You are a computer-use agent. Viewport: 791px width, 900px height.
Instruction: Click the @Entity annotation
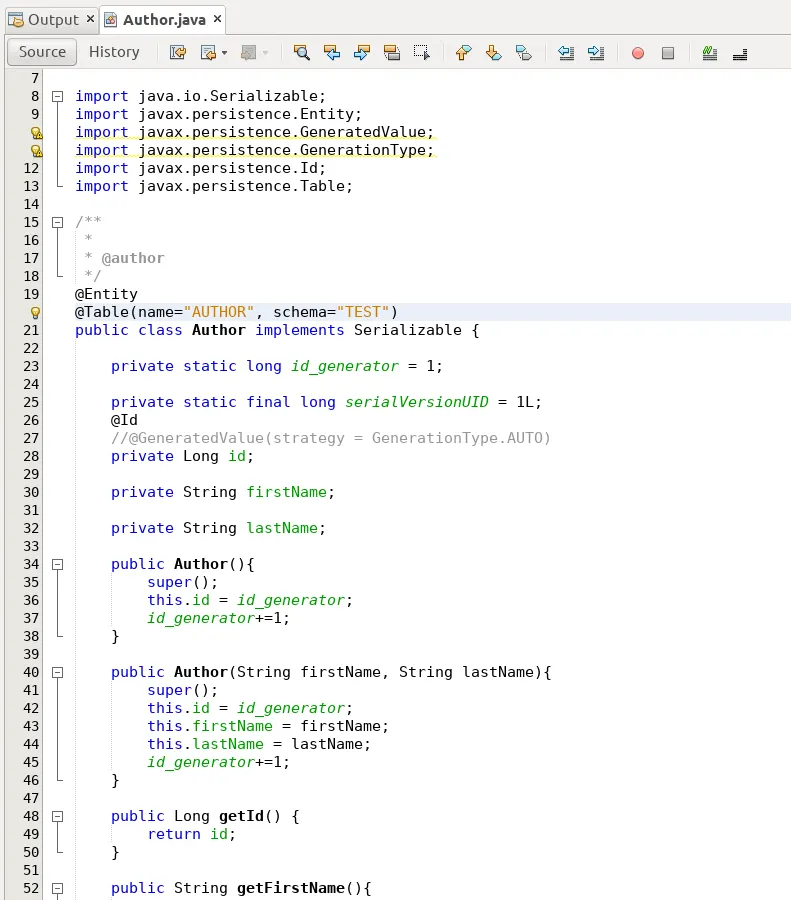click(x=106, y=294)
